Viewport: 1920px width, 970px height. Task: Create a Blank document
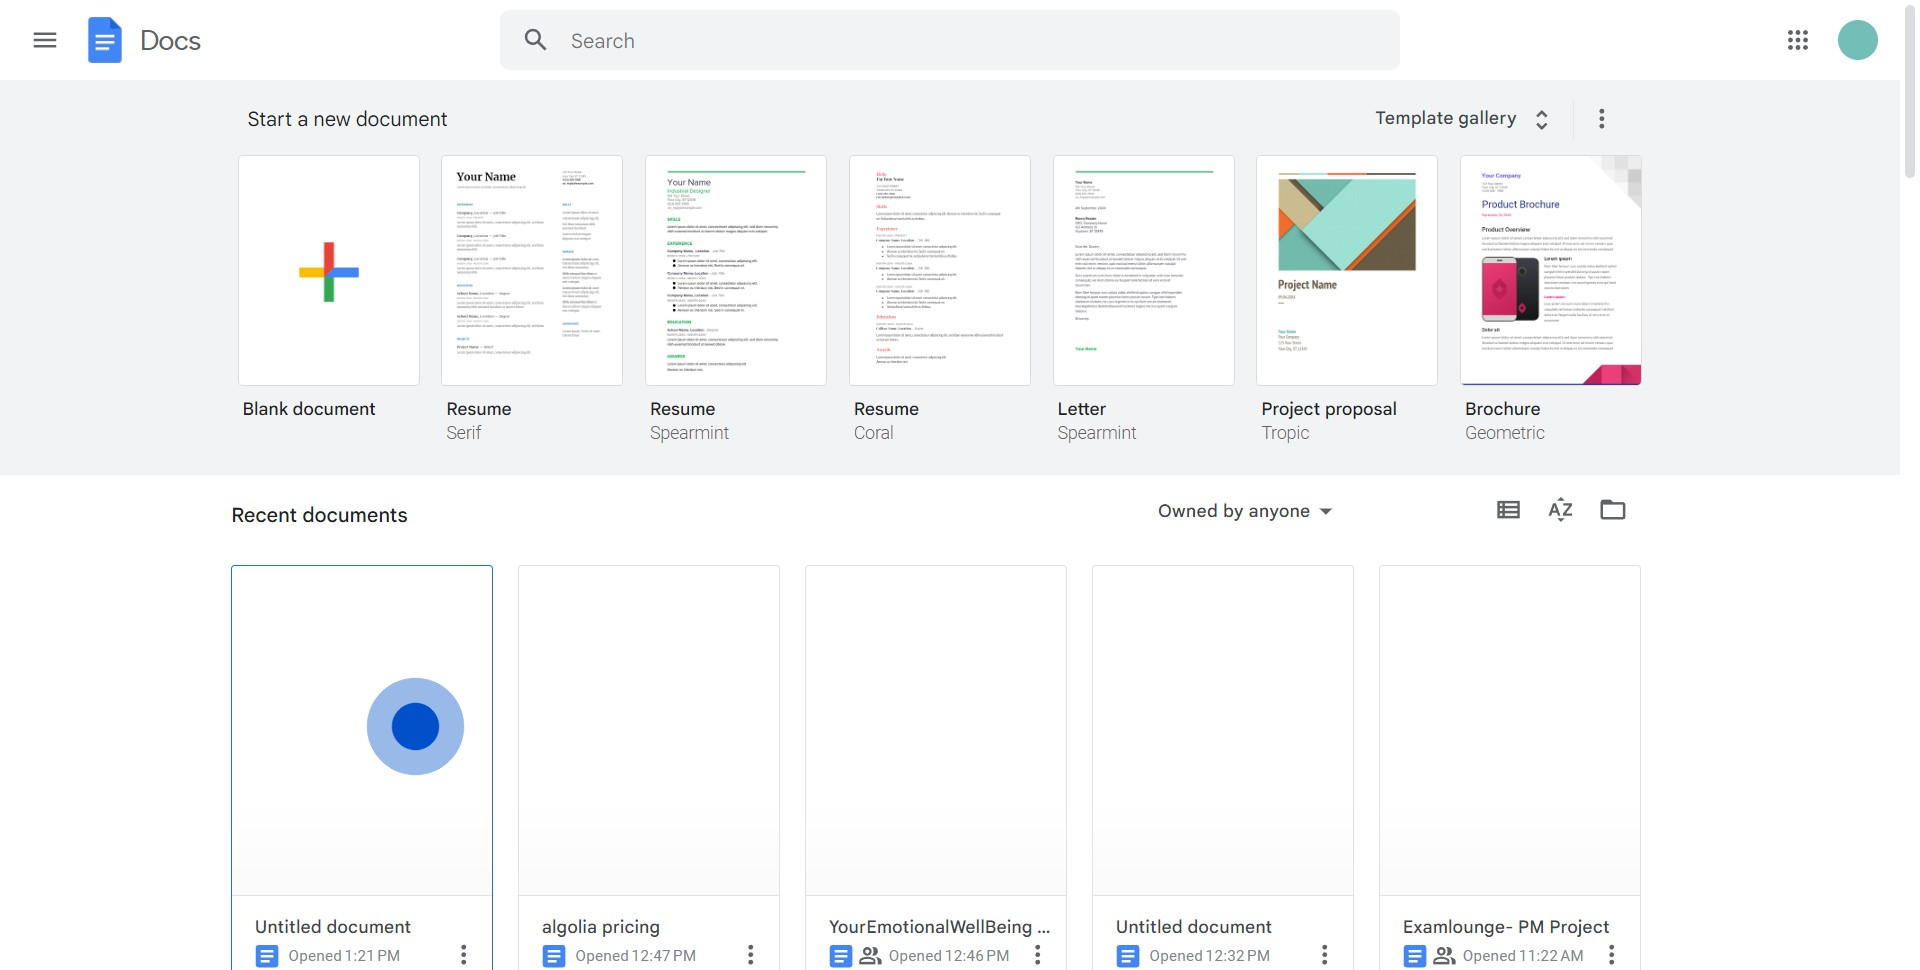pyautogui.click(x=329, y=271)
